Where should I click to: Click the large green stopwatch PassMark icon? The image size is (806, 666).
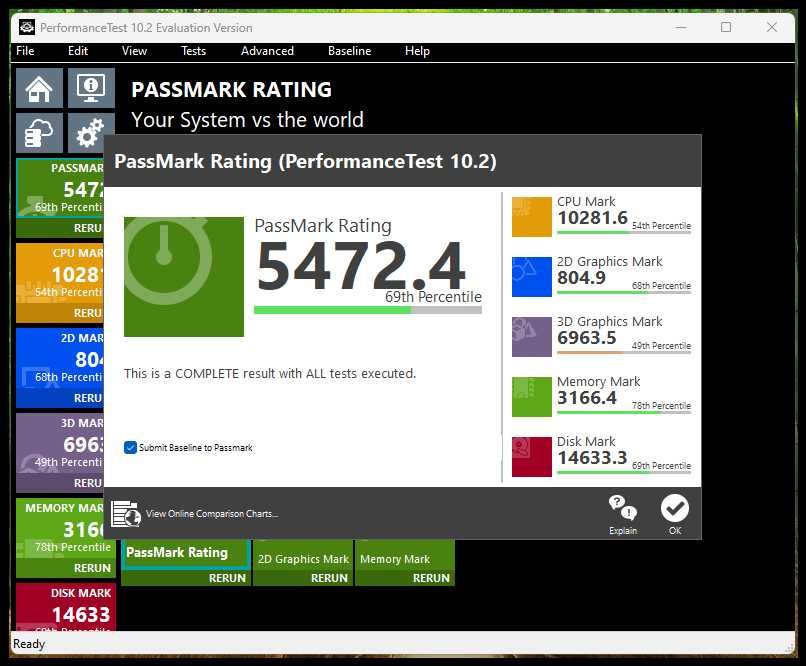pyautogui.click(x=184, y=277)
